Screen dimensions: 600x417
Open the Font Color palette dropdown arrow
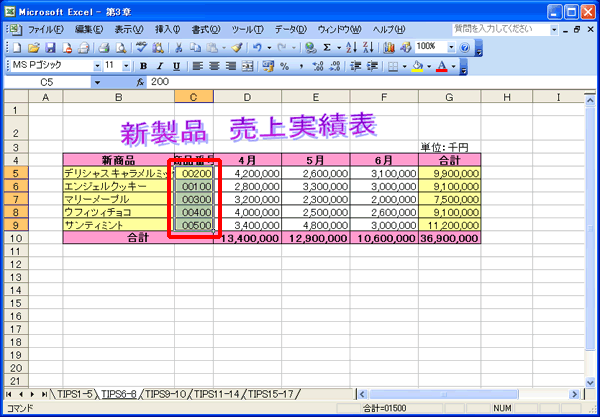[x=454, y=66]
